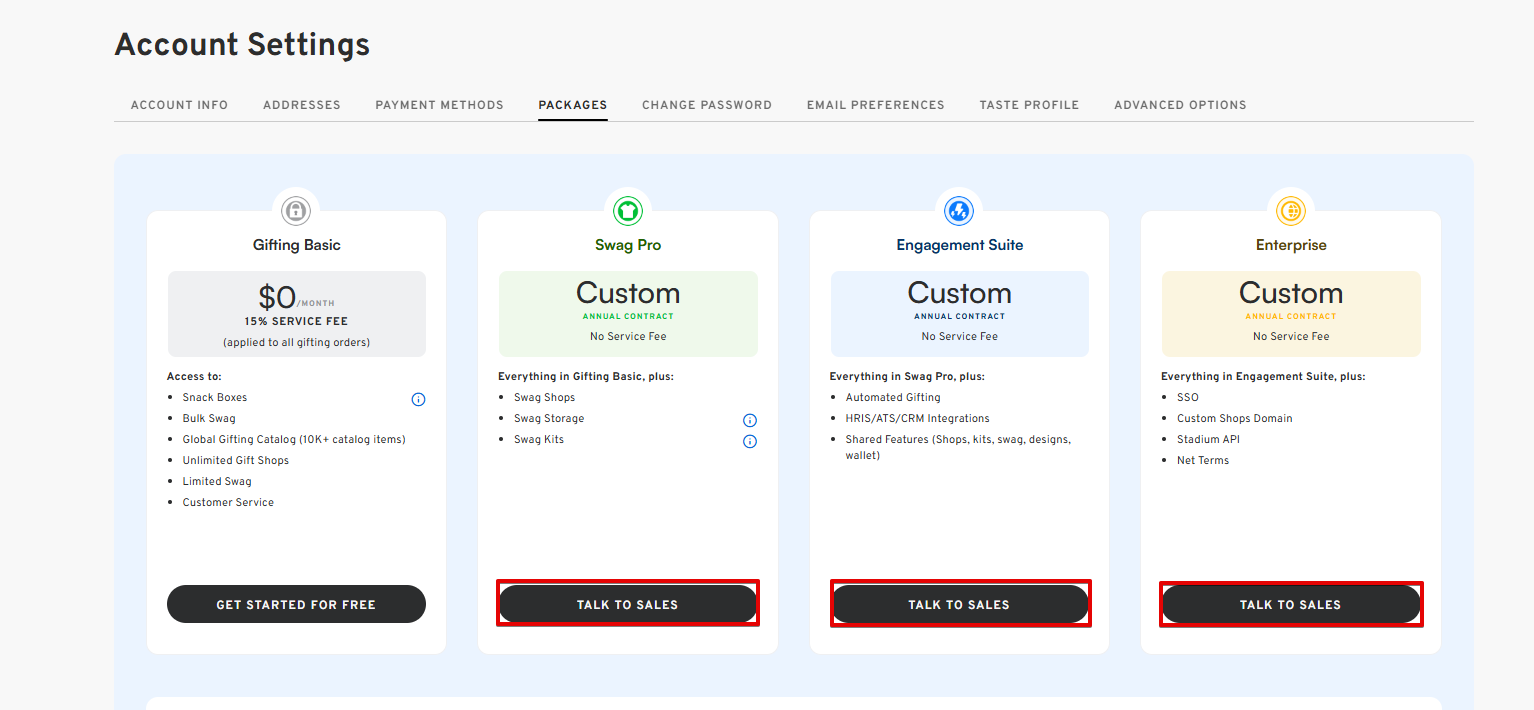Viewport: 1534px width, 710px height.
Task: Open the info icon beside Swag Kits
Action: click(750, 441)
